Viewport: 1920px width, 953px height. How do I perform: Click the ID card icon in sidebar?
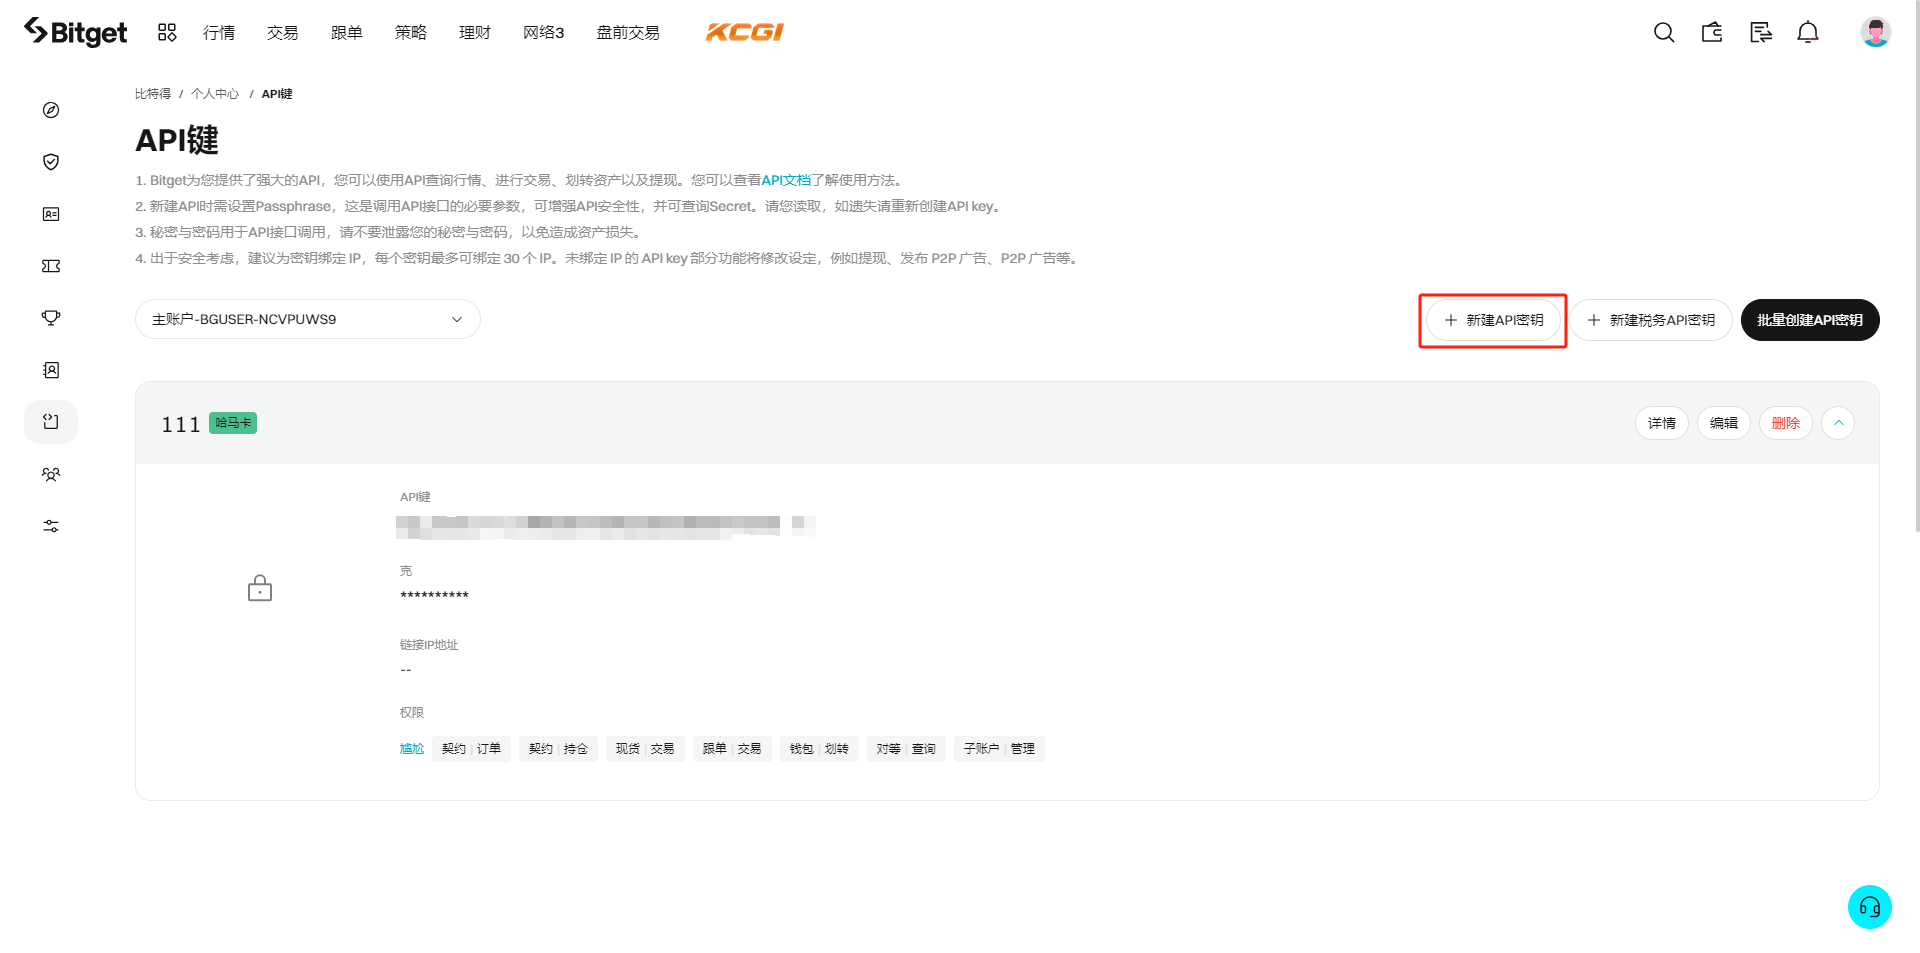point(51,214)
